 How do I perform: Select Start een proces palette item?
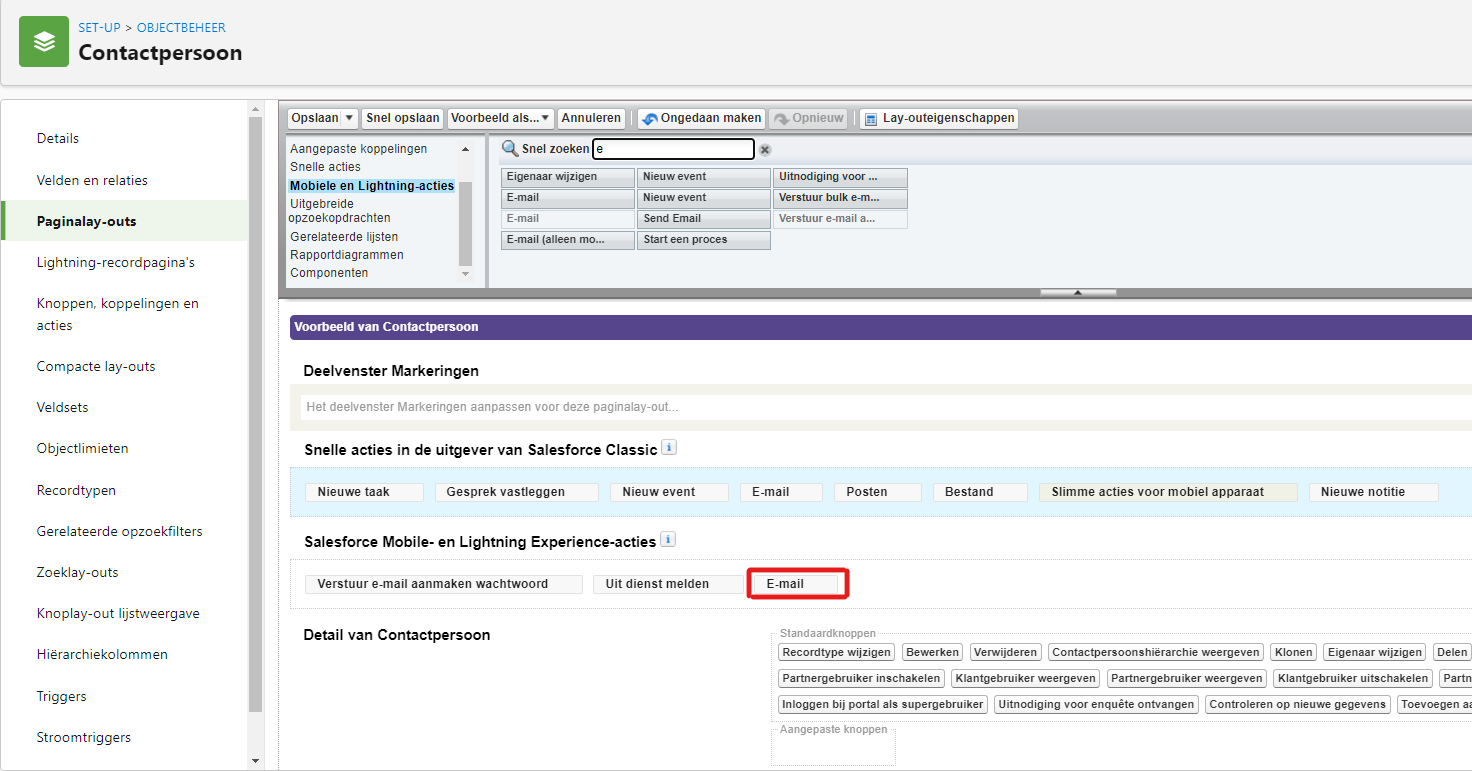(704, 240)
